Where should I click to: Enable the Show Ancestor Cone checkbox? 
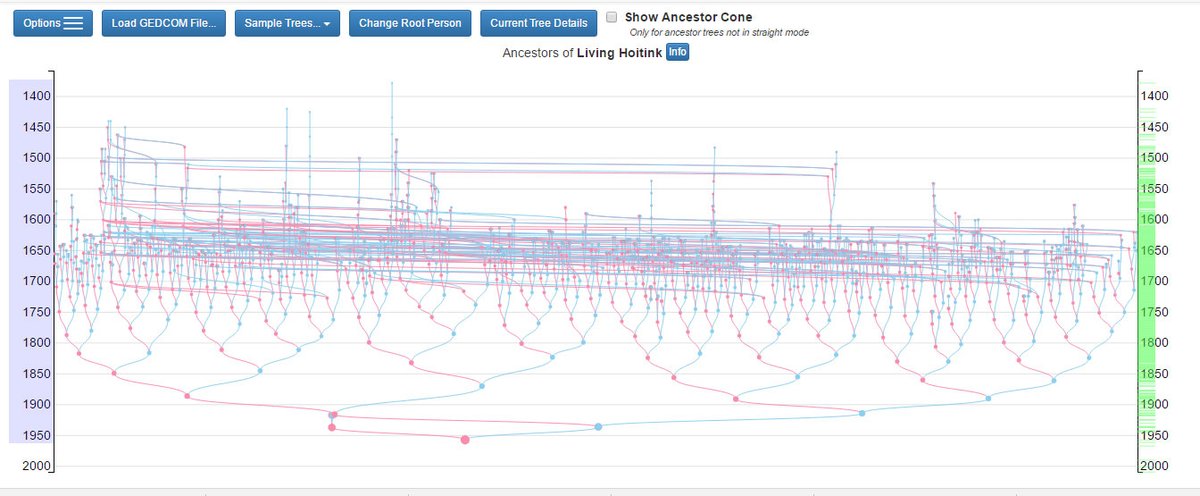pyautogui.click(x=612, y=17)
